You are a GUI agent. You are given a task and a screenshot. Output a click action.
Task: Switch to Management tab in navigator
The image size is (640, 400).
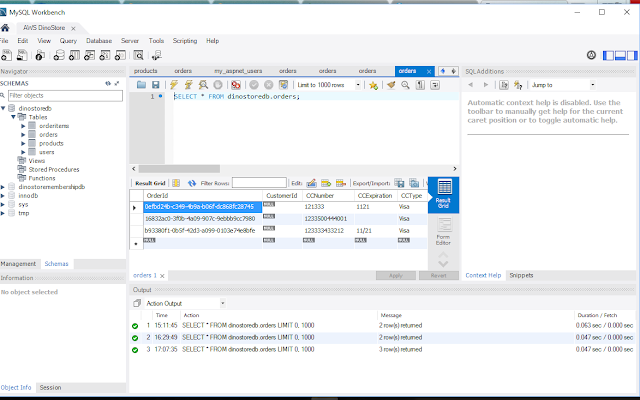pos(18,264)
